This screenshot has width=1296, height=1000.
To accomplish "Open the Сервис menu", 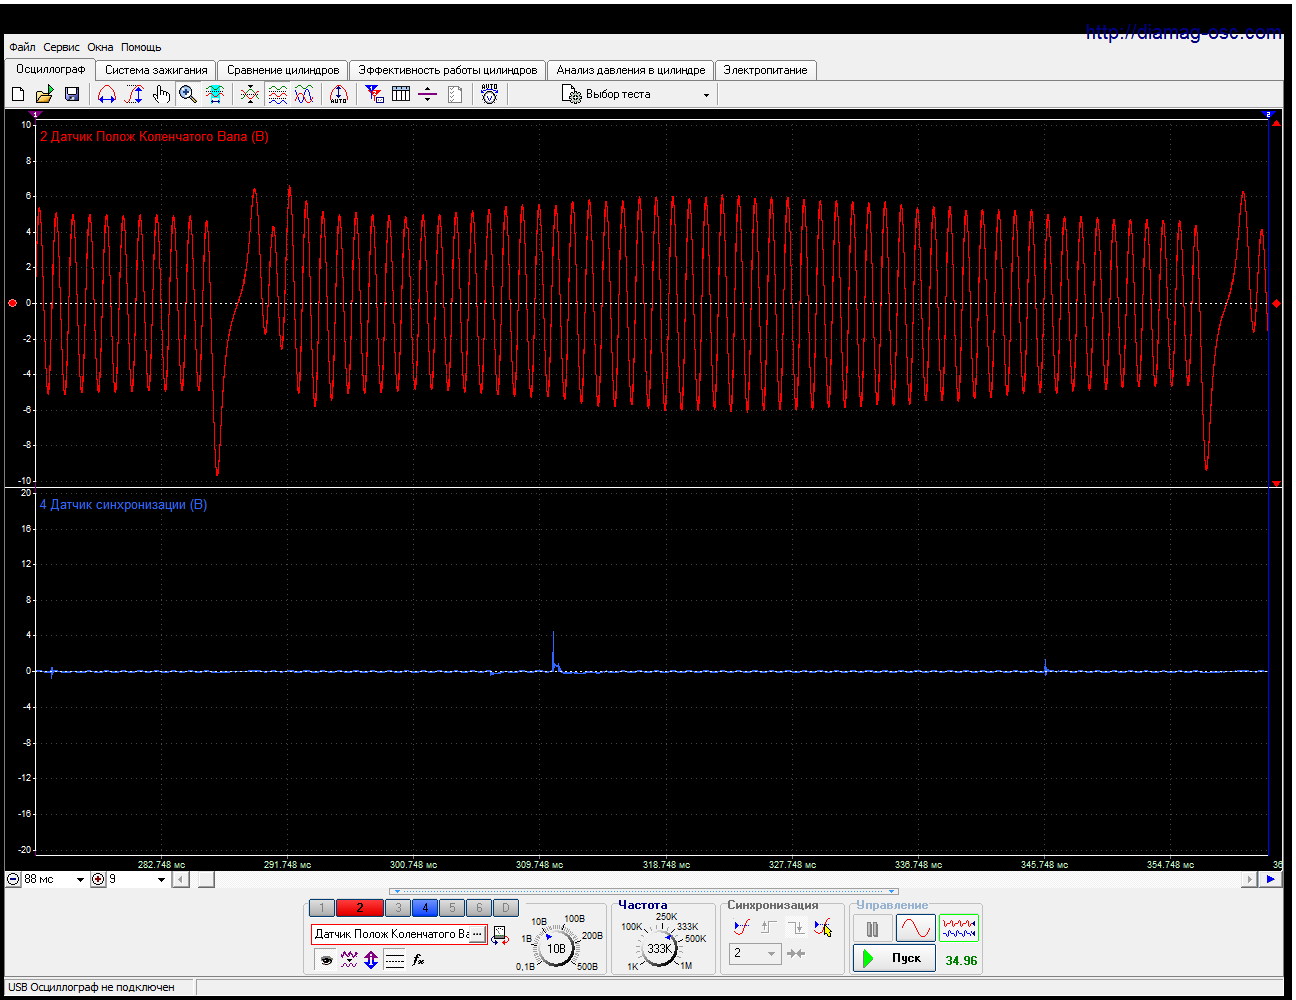I will click(x=61, y=47).
